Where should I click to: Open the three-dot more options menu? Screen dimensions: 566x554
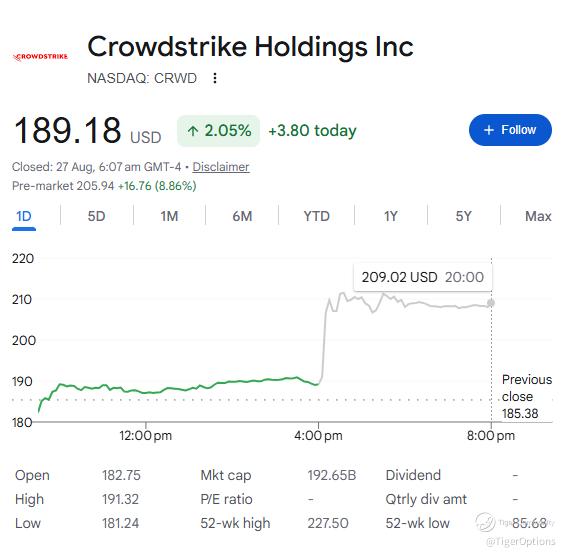[215, 78]
